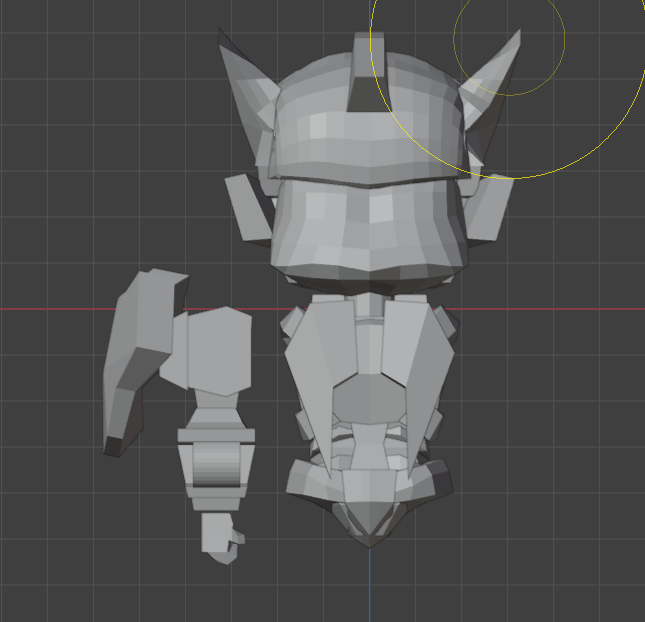Select the lower head face block
The width and height of the screenshot is (645, 622).
[366, 228]
